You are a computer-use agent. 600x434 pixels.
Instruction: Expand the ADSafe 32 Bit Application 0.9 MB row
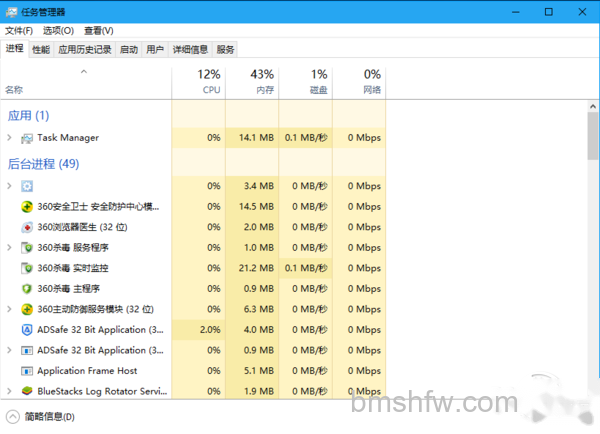pyautogui.click(x=10, y=350)
